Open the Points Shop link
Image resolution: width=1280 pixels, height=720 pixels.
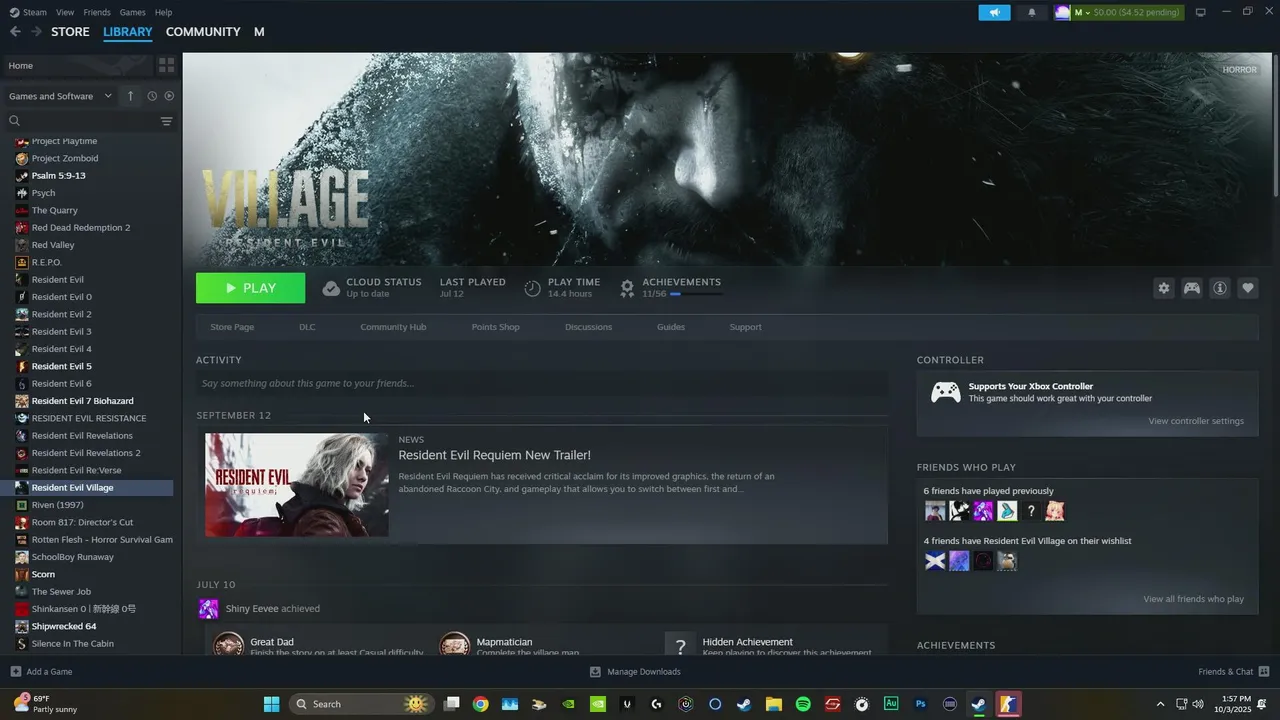pos(495,327)
